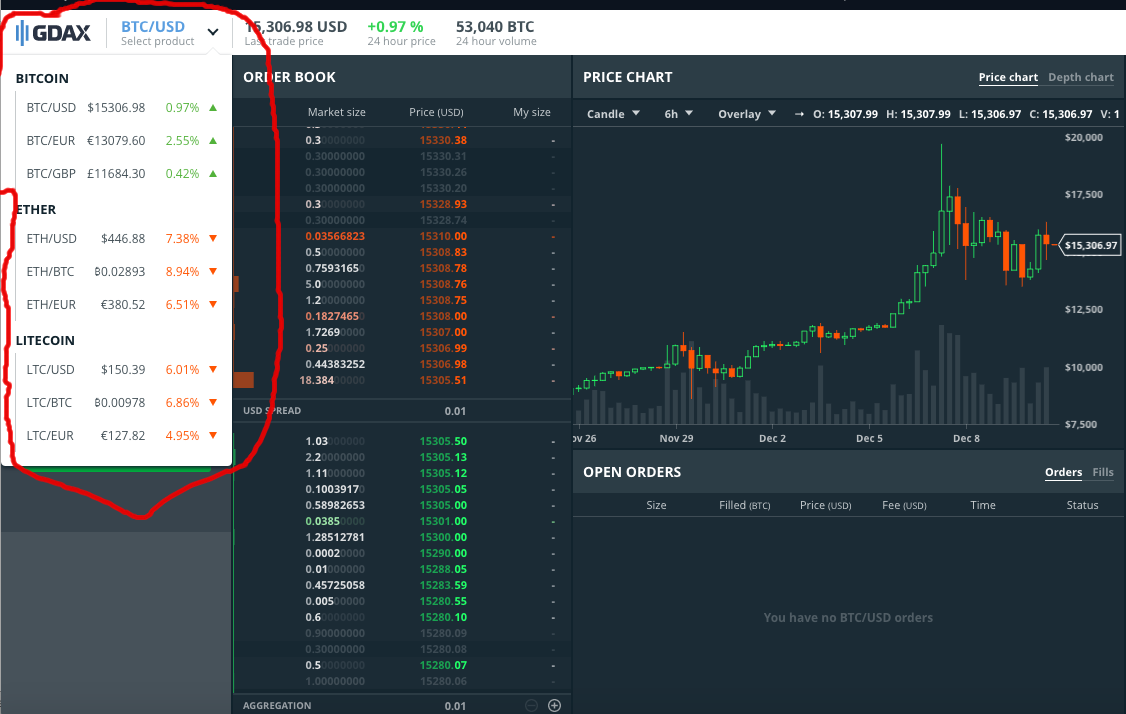Click the USD SPREAD 0.01 value
Viewport: 1126px width, 714px height.
455,411
